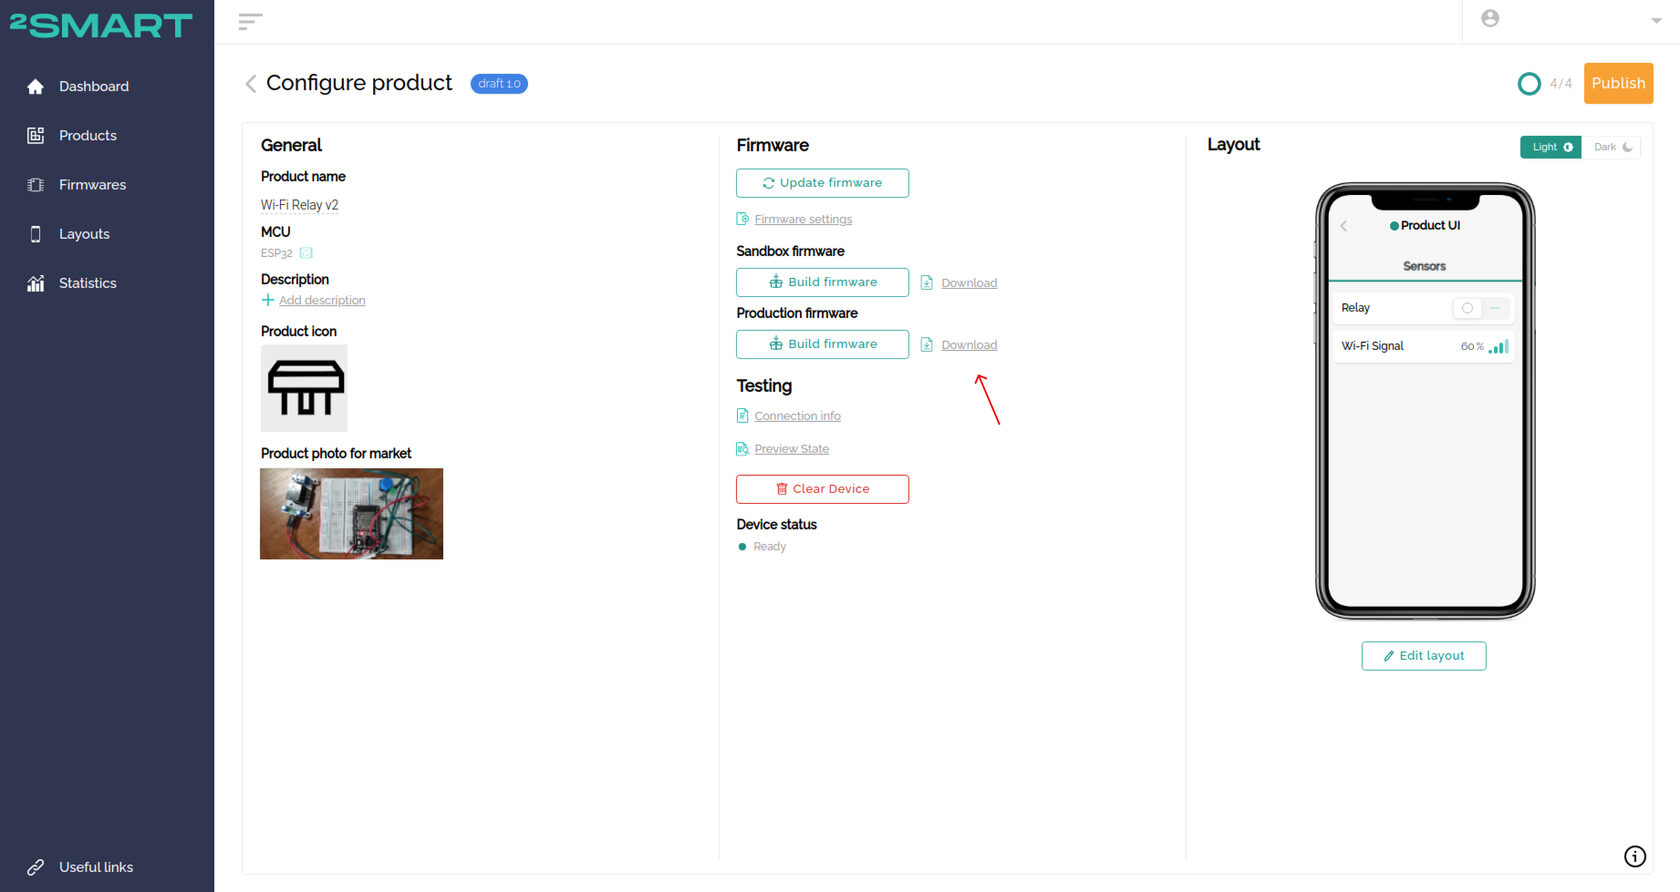Click the Edit layout button
This screenshot has height=892, width=1680.
pos(1424,656)
